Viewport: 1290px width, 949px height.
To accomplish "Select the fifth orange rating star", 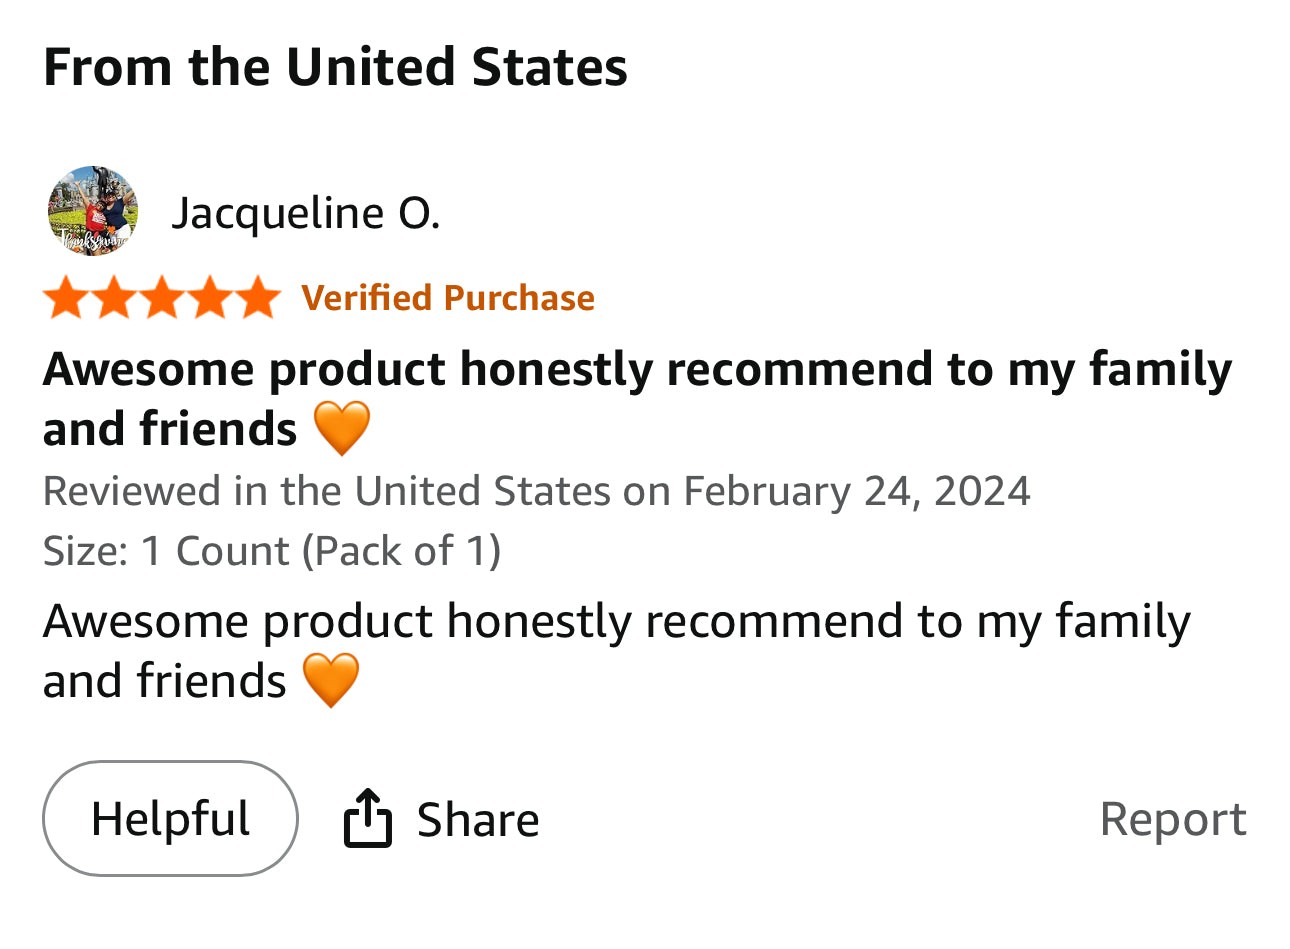I will (x=258, y=298).
